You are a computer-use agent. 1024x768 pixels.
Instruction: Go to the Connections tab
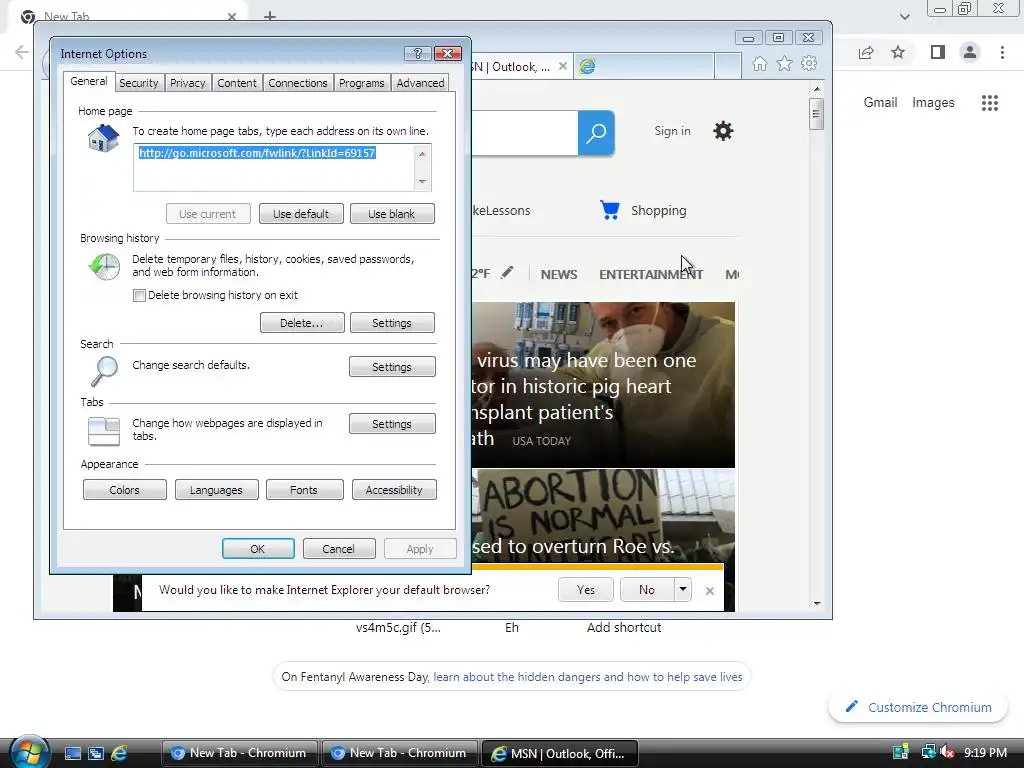[x=298, y=83]
